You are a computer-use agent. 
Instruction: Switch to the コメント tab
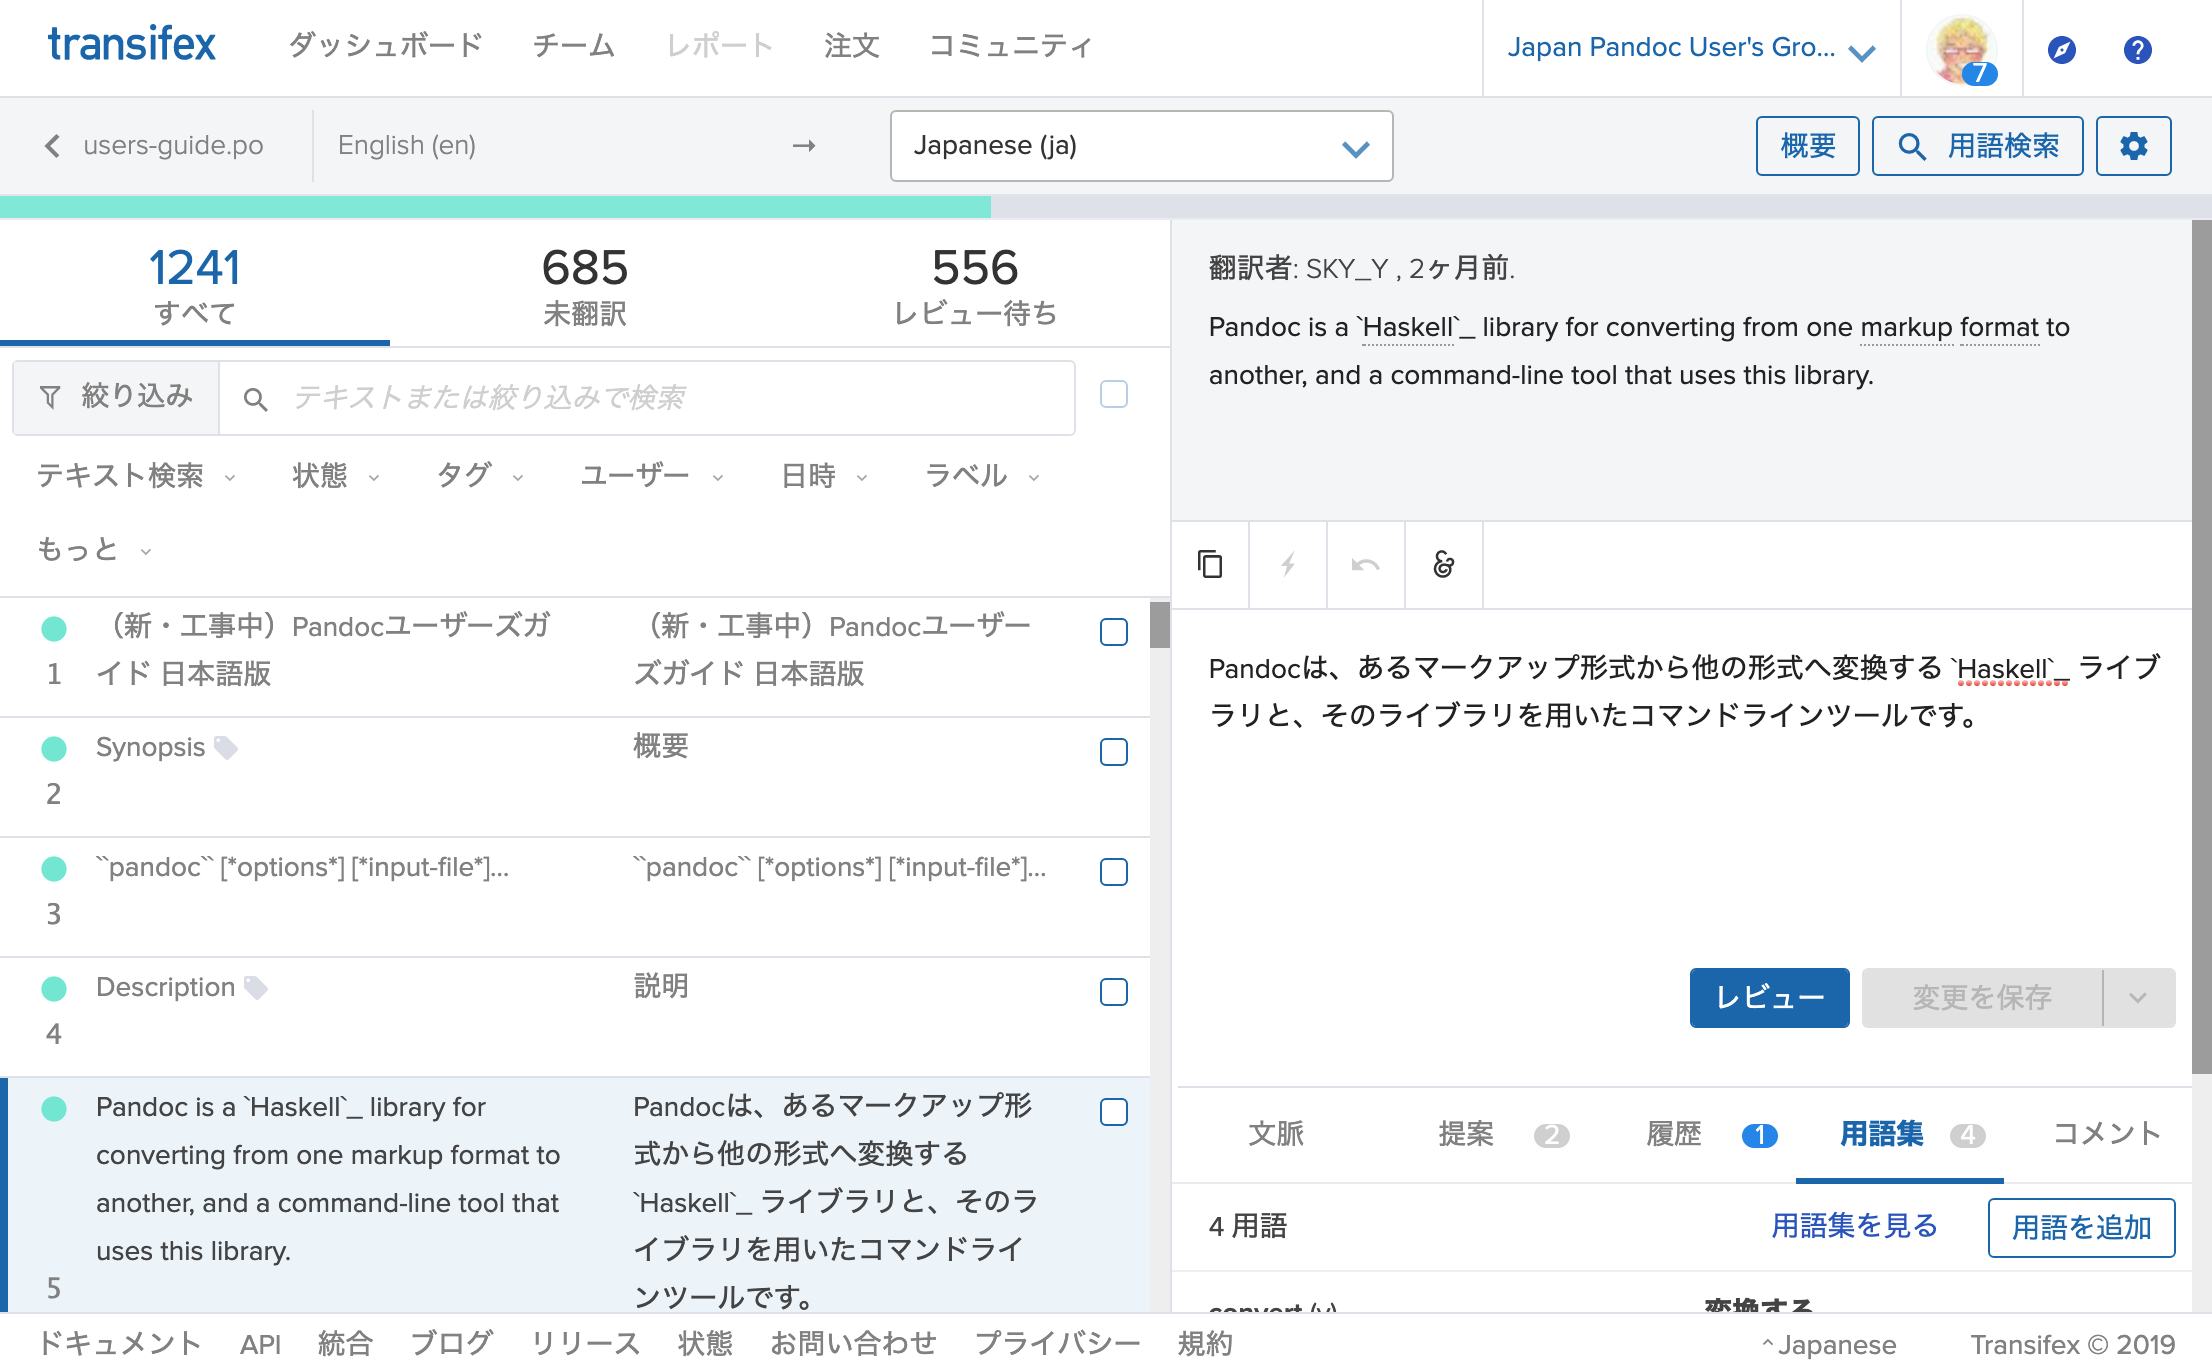tap(2107, 1134)
